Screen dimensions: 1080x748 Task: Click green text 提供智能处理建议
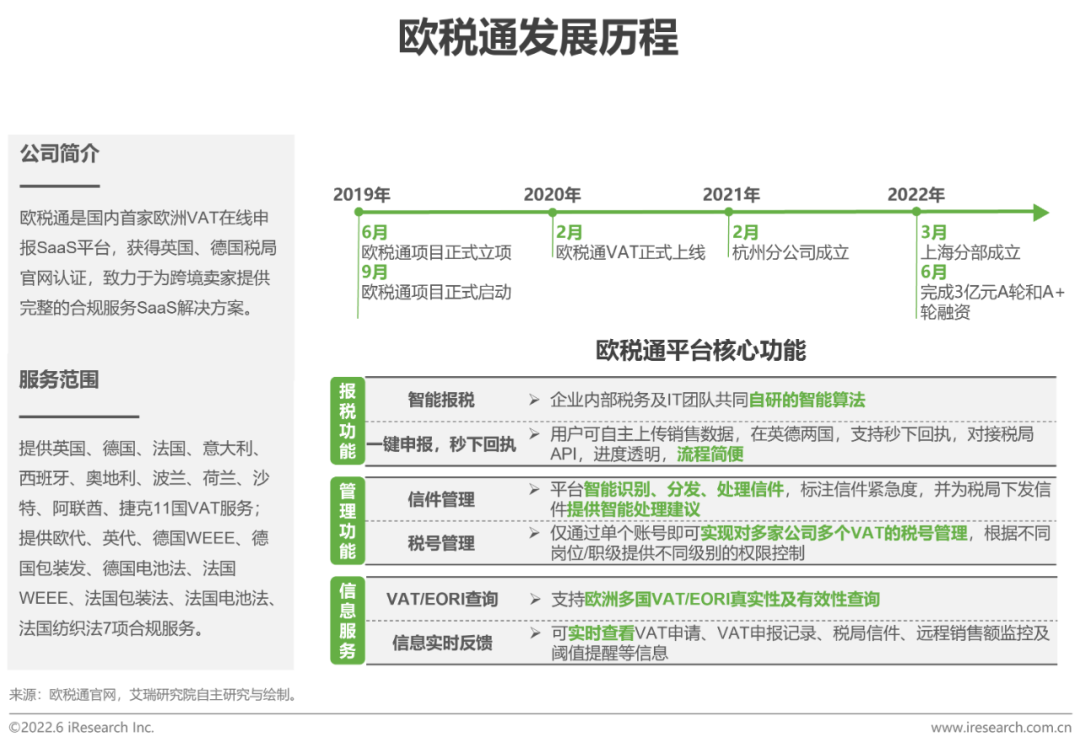point(633,510)
